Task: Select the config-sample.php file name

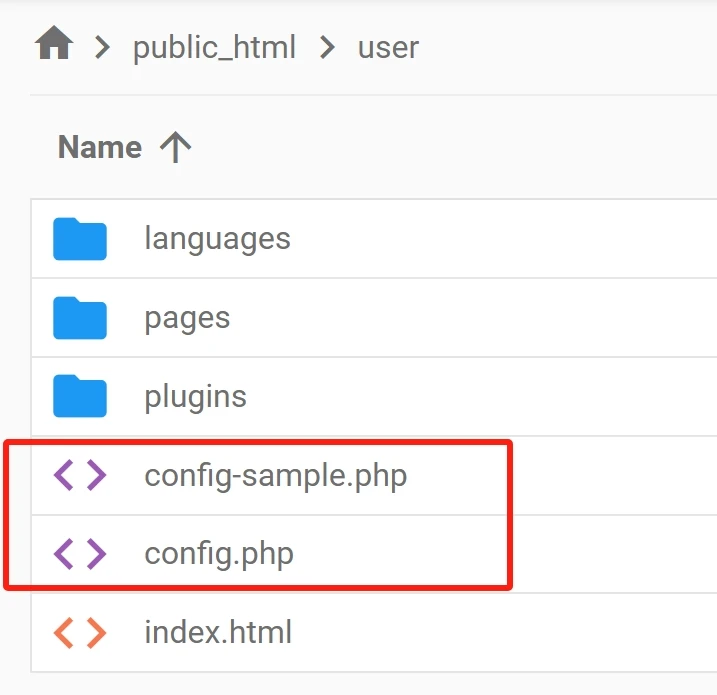Action: 276,476
